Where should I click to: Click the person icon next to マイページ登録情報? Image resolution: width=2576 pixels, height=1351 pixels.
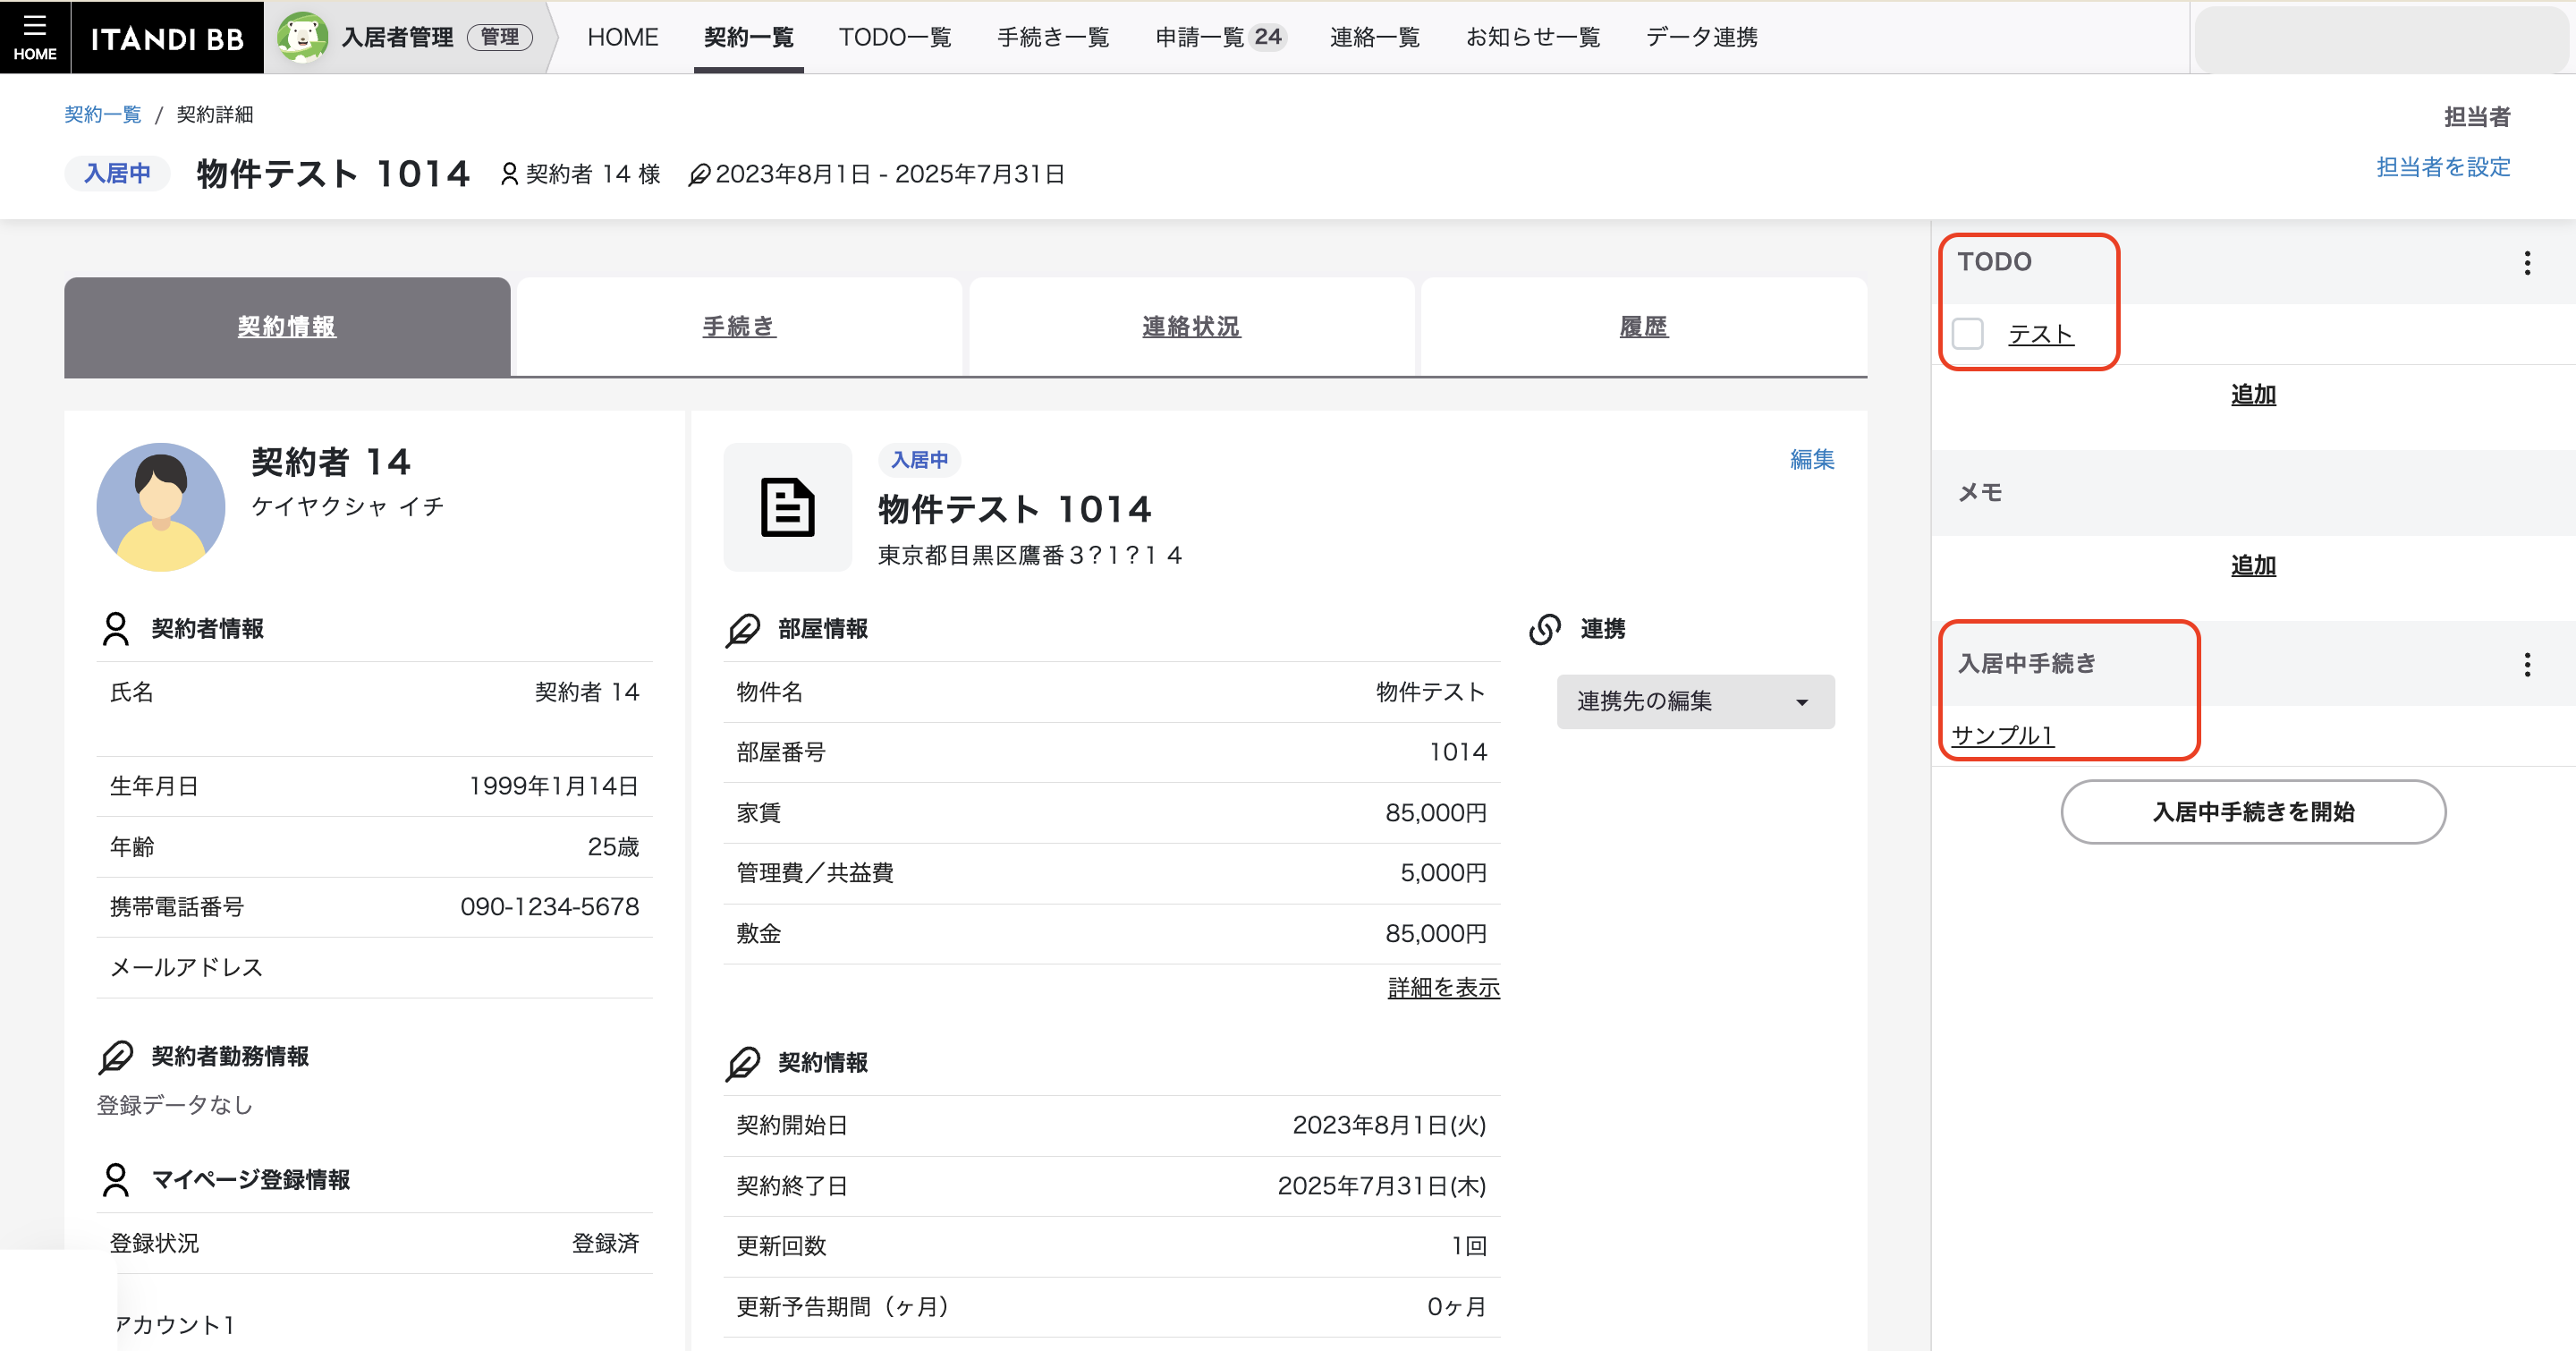116,1180
